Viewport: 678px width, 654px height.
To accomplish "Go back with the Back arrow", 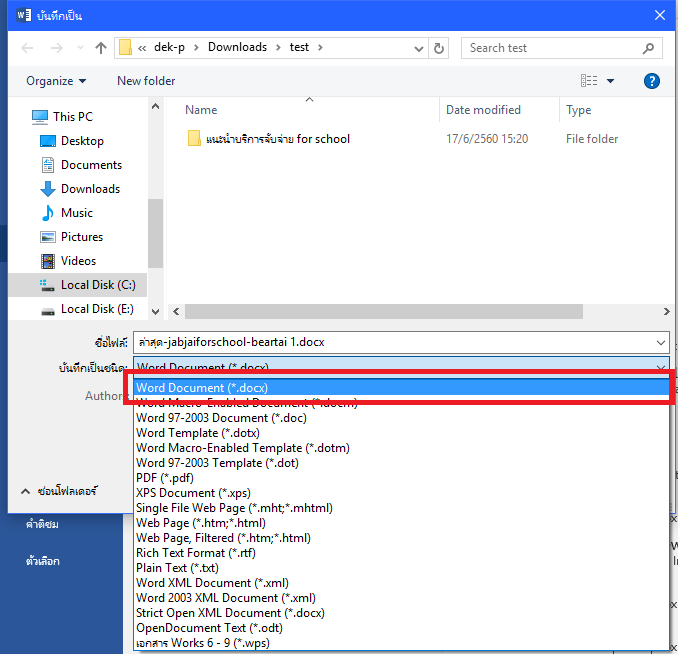I will [x=27, y=48].
